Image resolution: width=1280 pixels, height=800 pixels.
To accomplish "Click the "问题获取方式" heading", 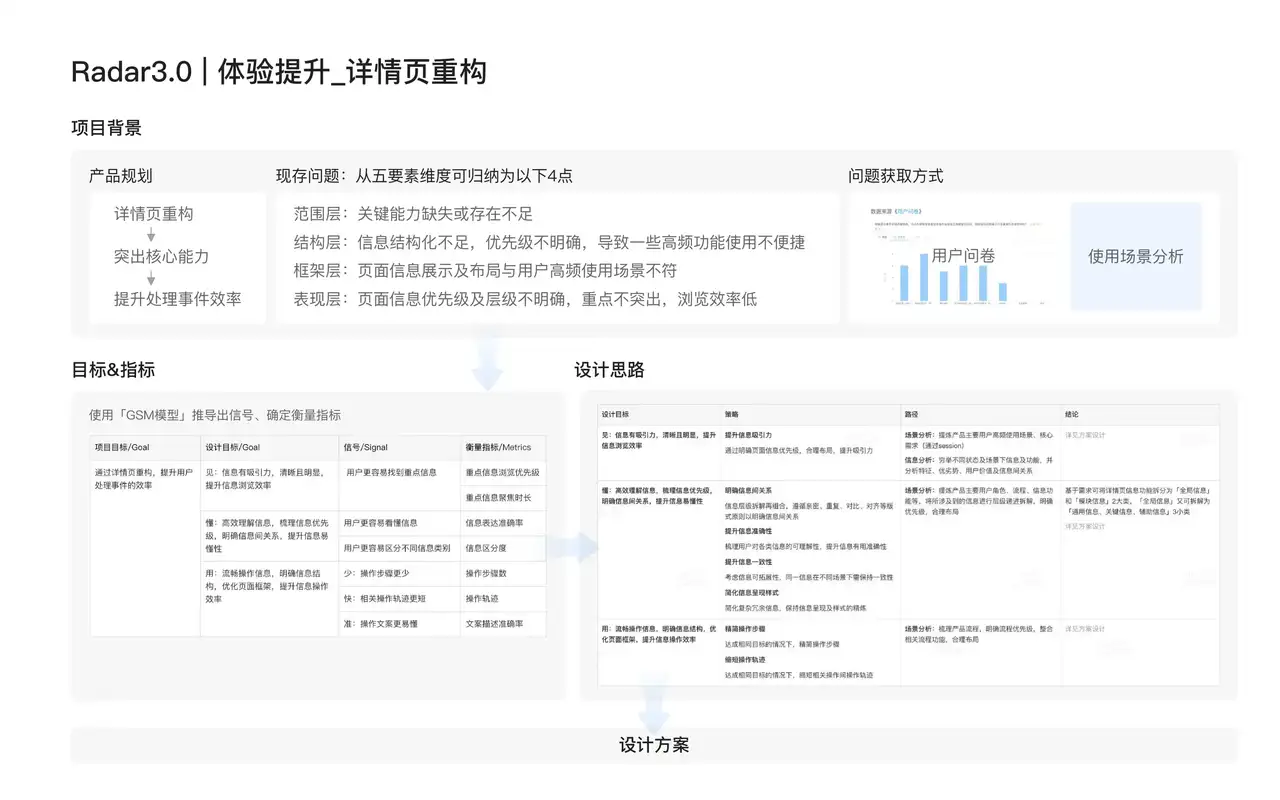I will [896, 176].
